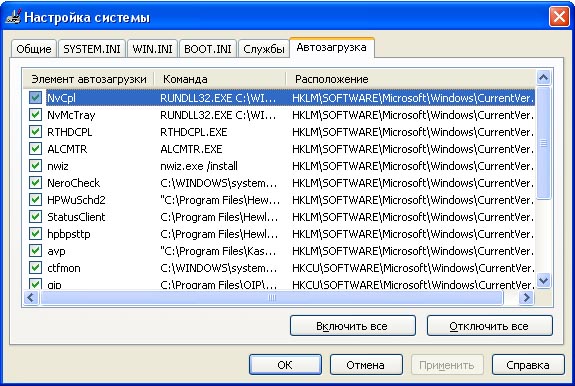Image resolution: width=575 pixels, height=386 pixels.
Task: Click the Отключить все button
Action: point(490,326)
